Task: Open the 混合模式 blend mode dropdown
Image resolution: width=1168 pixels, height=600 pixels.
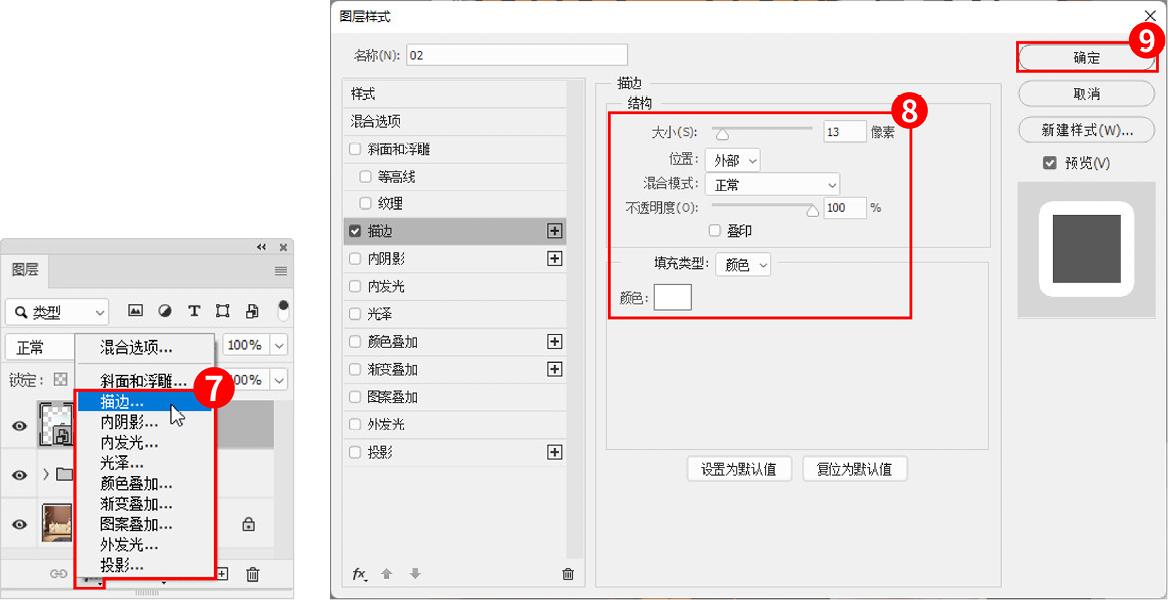Action: (x=772, y=185)
